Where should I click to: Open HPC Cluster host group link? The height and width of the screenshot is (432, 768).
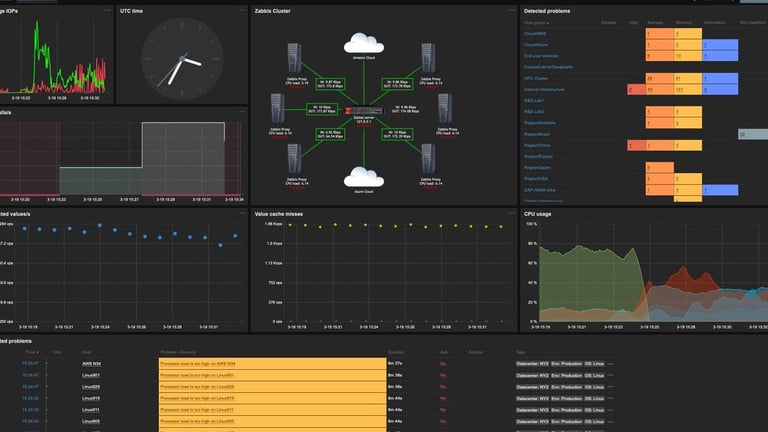(x=536, y=78)
